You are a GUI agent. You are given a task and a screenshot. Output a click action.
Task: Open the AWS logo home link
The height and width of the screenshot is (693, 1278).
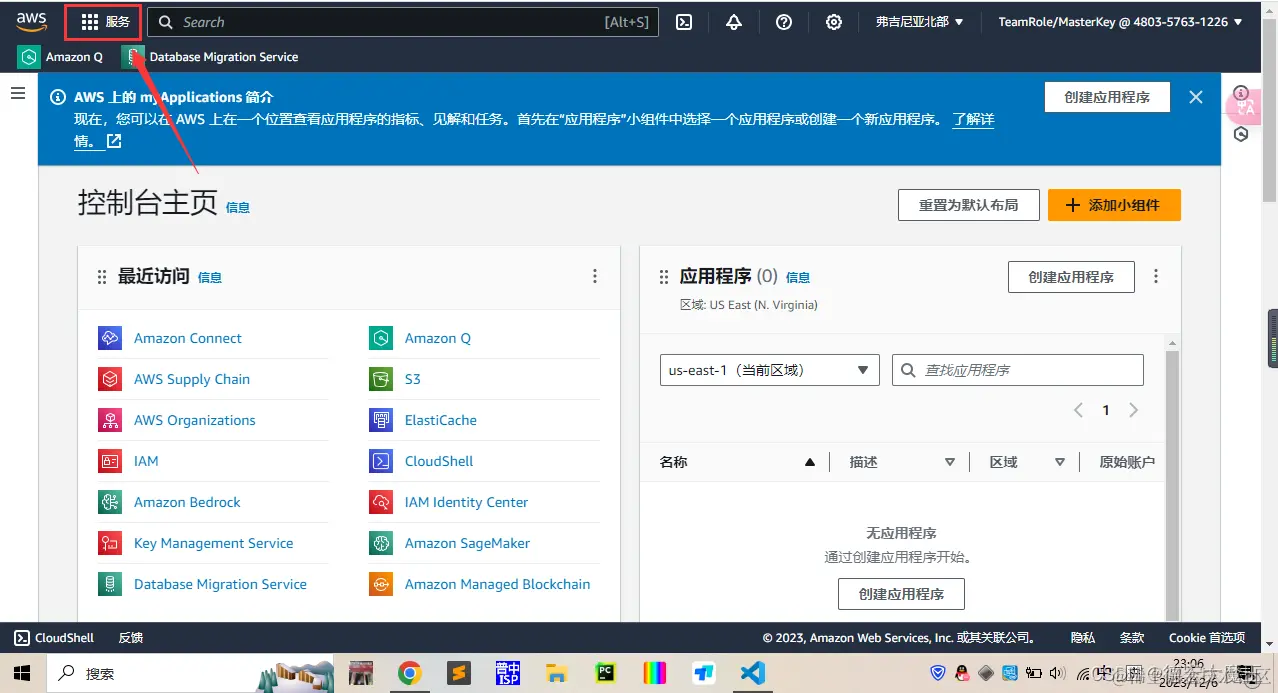coord(31,21)
